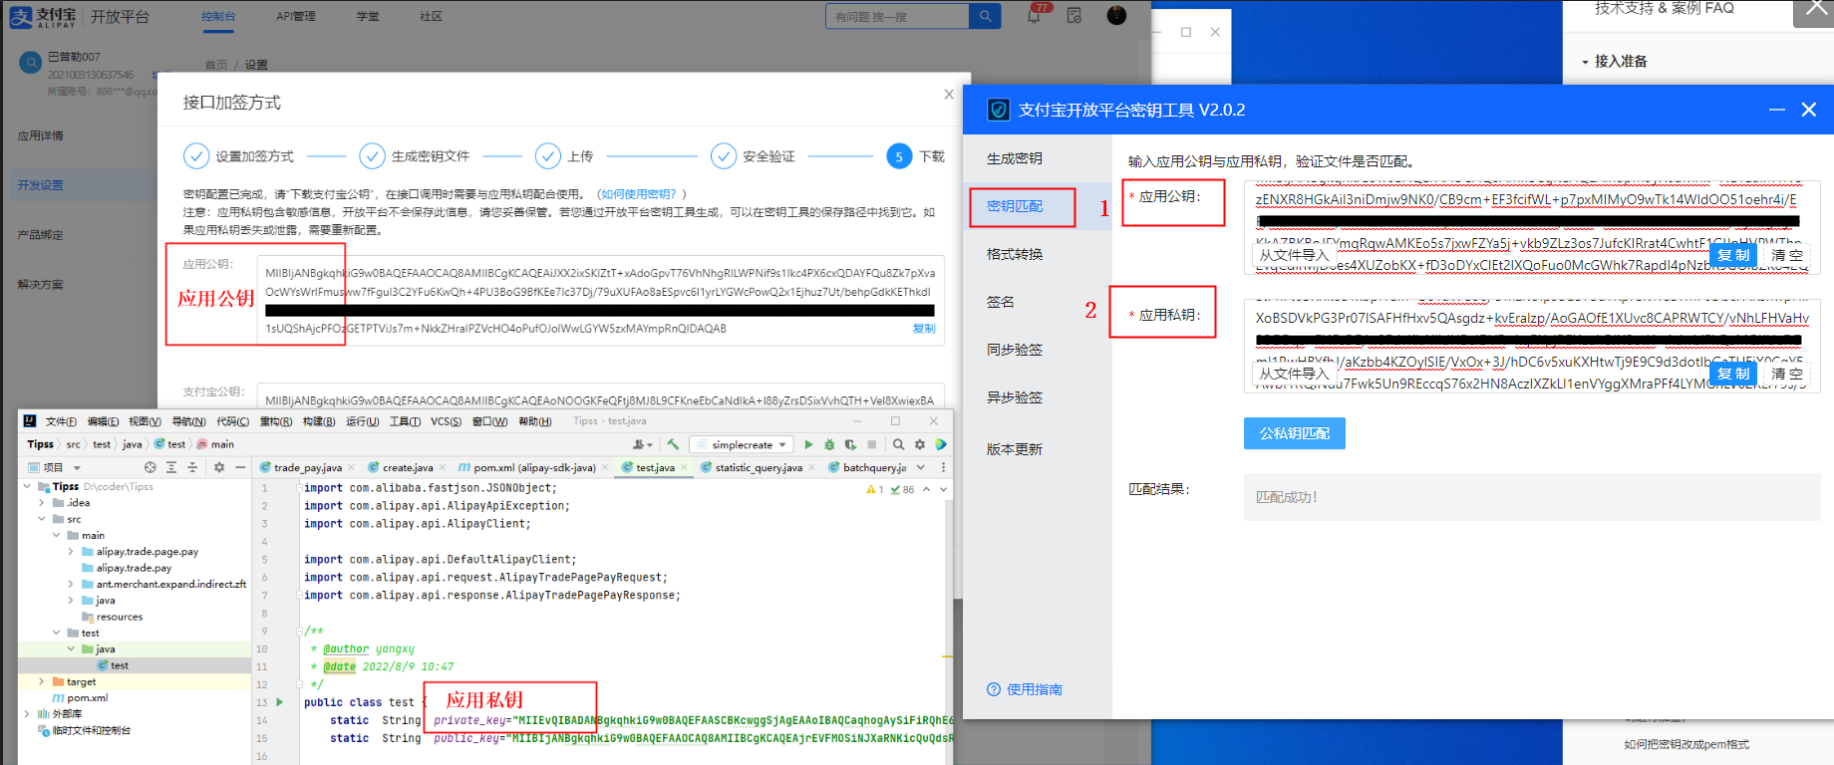Click the Debug bug icon in IntelliJ

coord(829,445)
